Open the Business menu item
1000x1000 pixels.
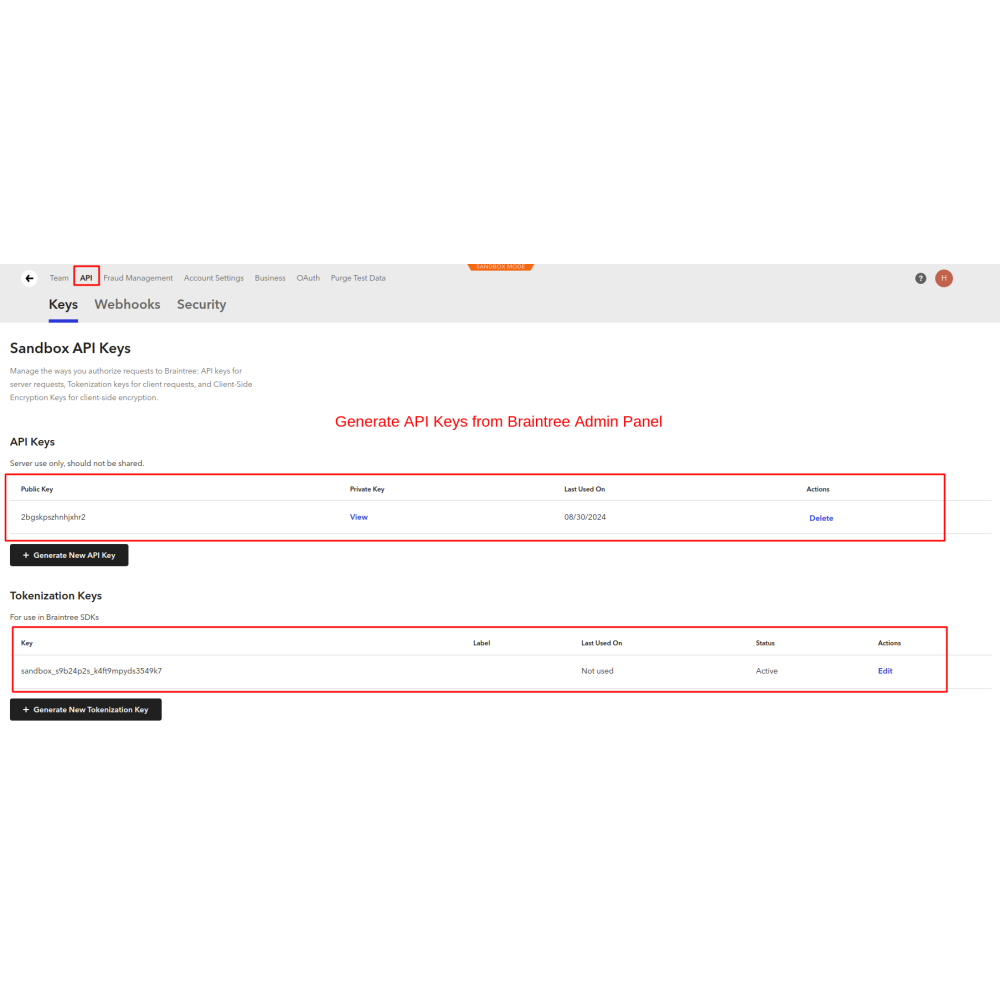[x=270, y=278]
